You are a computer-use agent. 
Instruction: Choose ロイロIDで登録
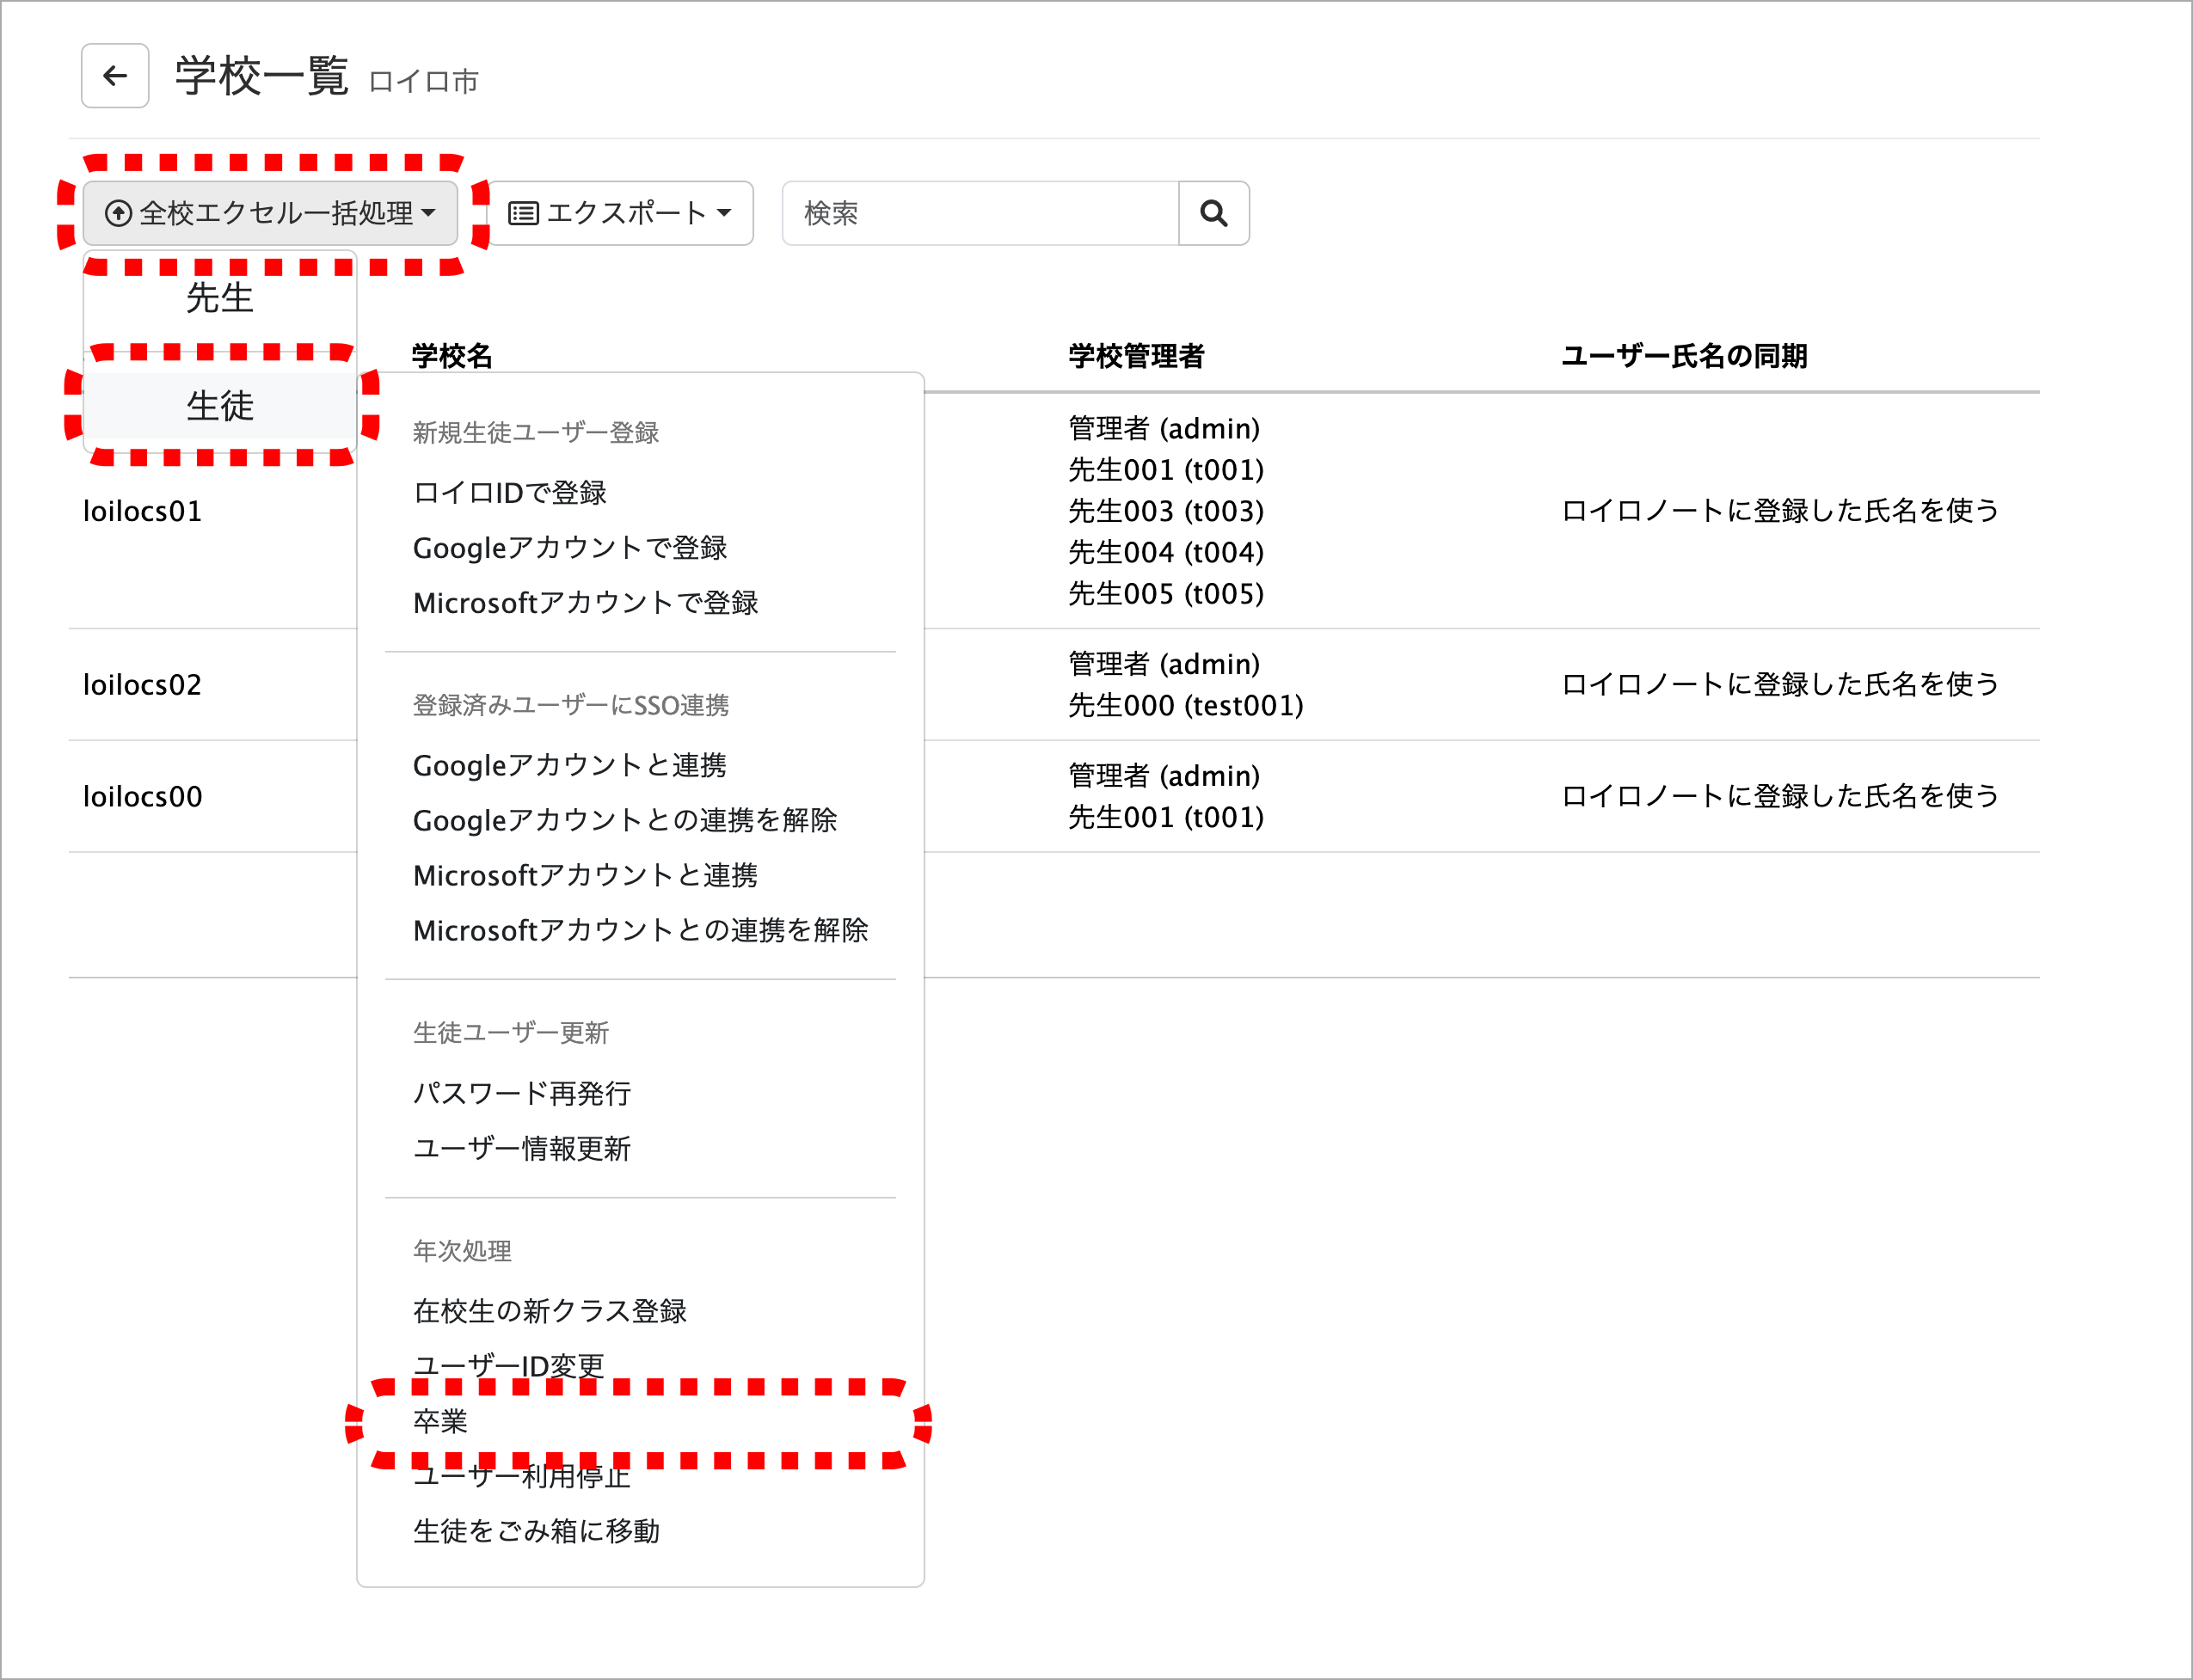click(510, 493)
